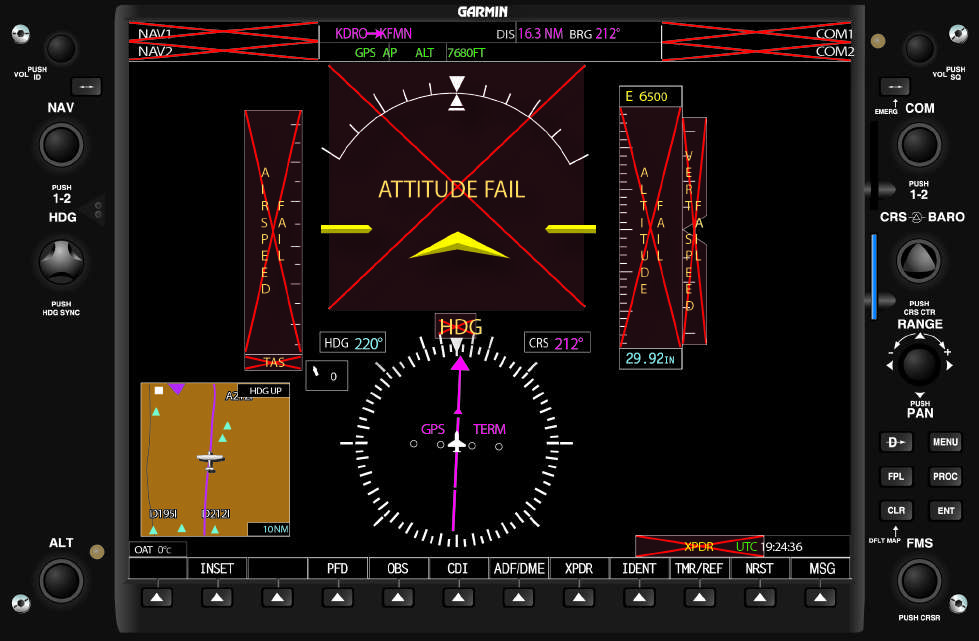Select the PROC procedures button
Viewport: 979px width, 641px height.
(x=945, y=476)
